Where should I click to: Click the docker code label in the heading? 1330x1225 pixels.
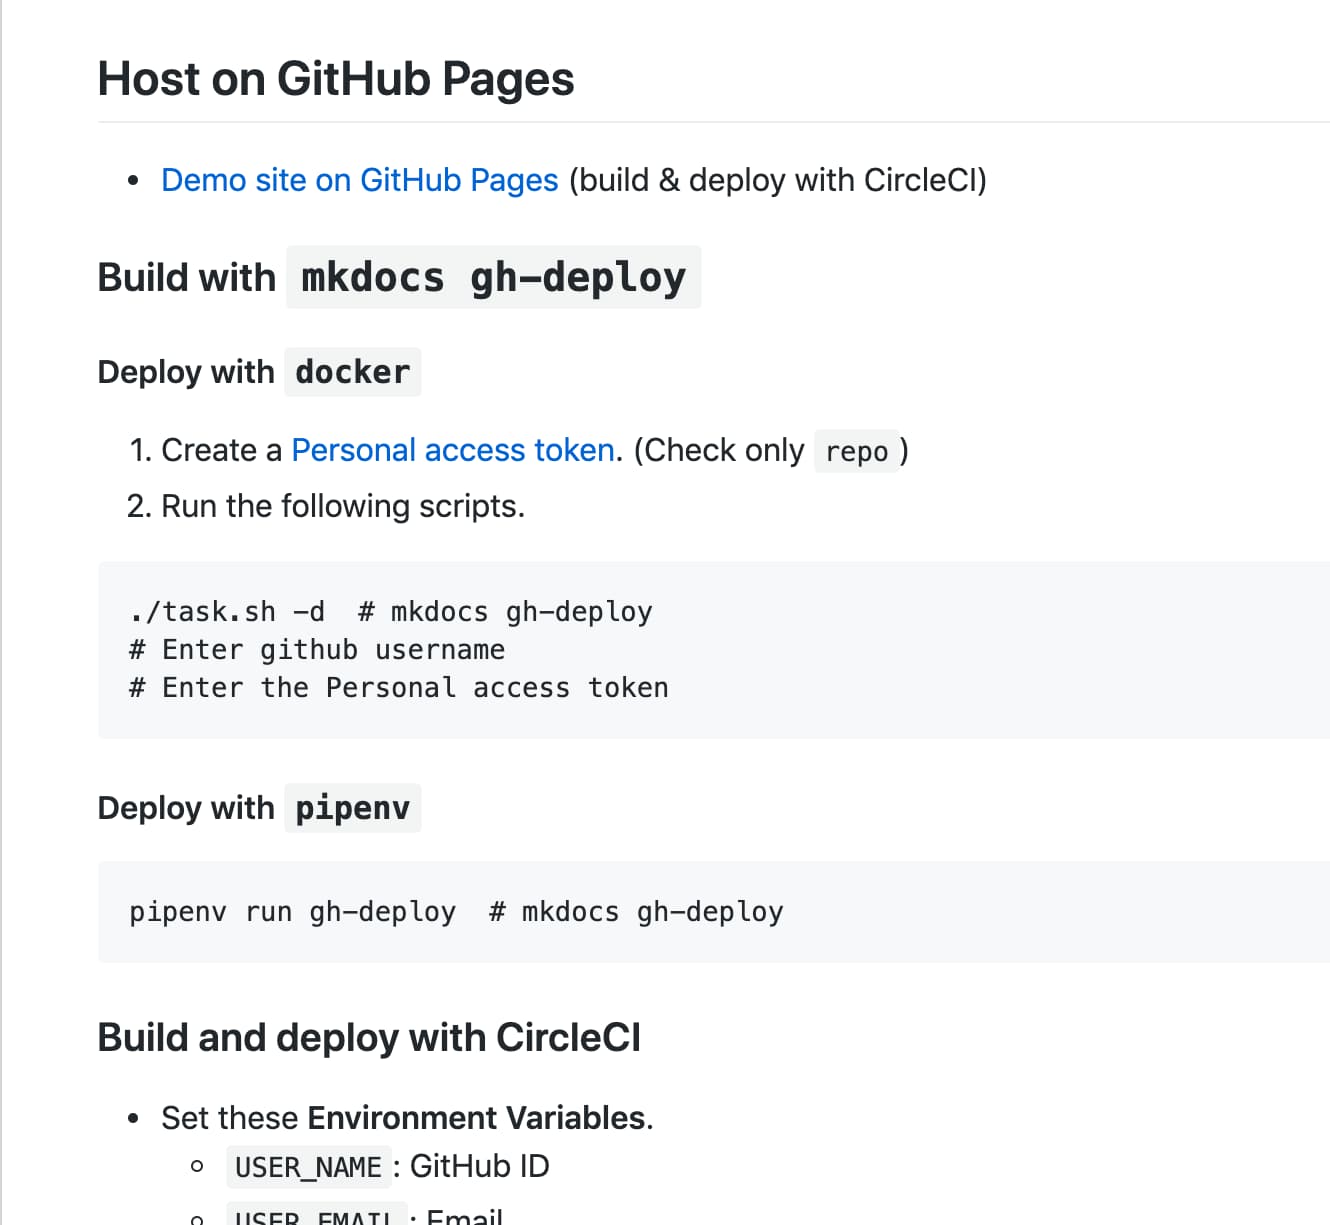[352, 372]
